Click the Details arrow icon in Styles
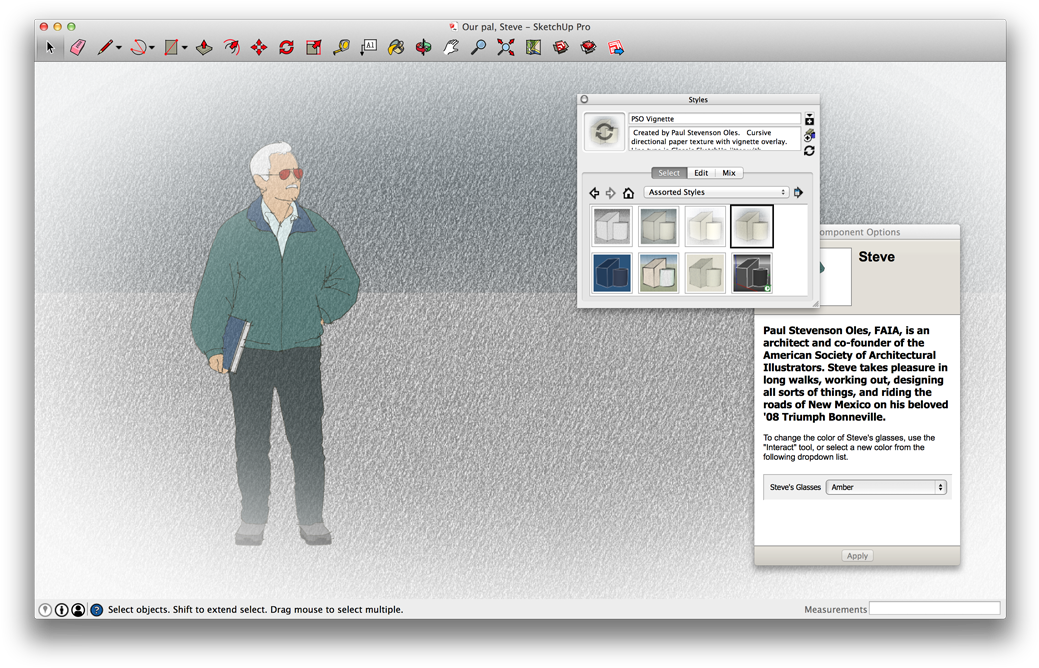Image resolution: width=1039 pixels, height=668 pixels. (798, 192)
